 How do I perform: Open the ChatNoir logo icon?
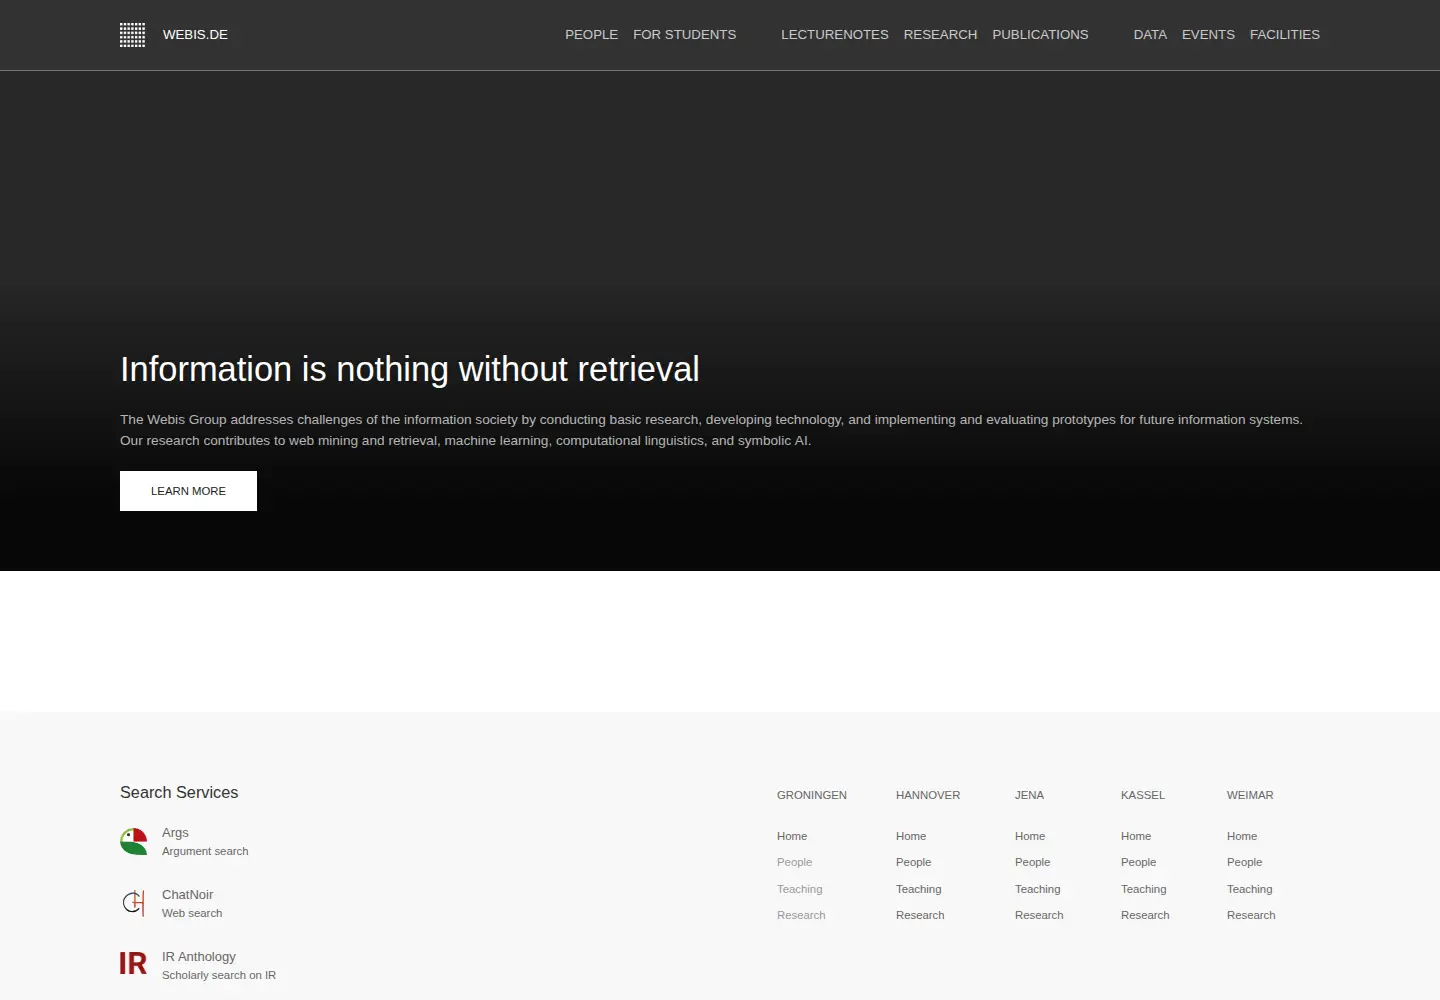tap(134, 903)
